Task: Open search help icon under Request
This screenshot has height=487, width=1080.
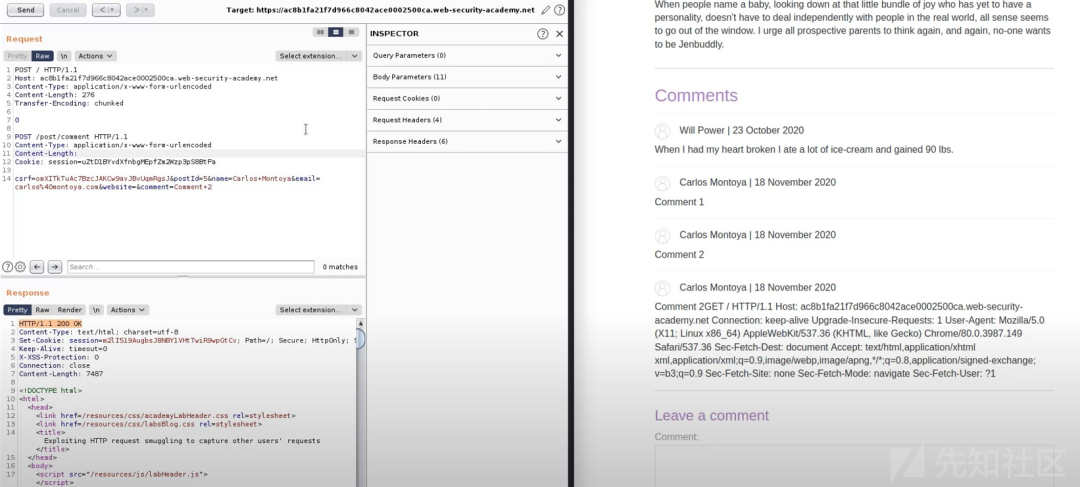Action: tap(7, 267)
